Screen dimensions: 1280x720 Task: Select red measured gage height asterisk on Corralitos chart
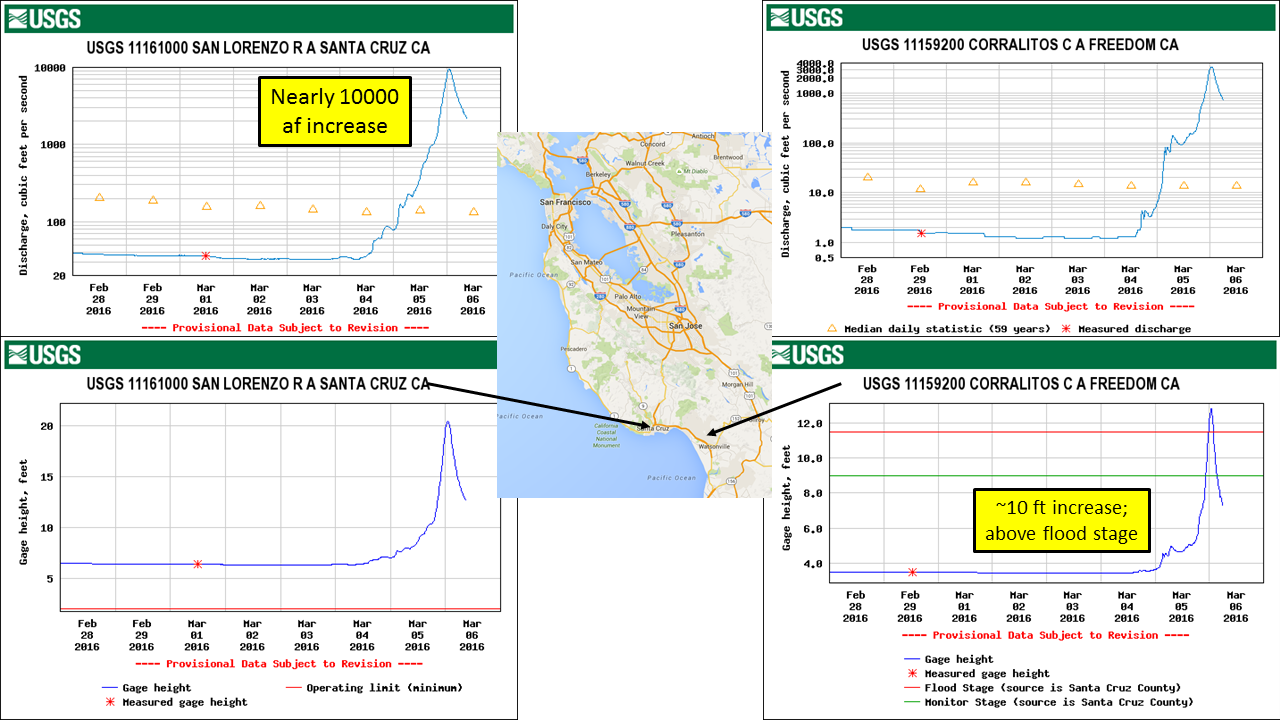coord(912,572)
